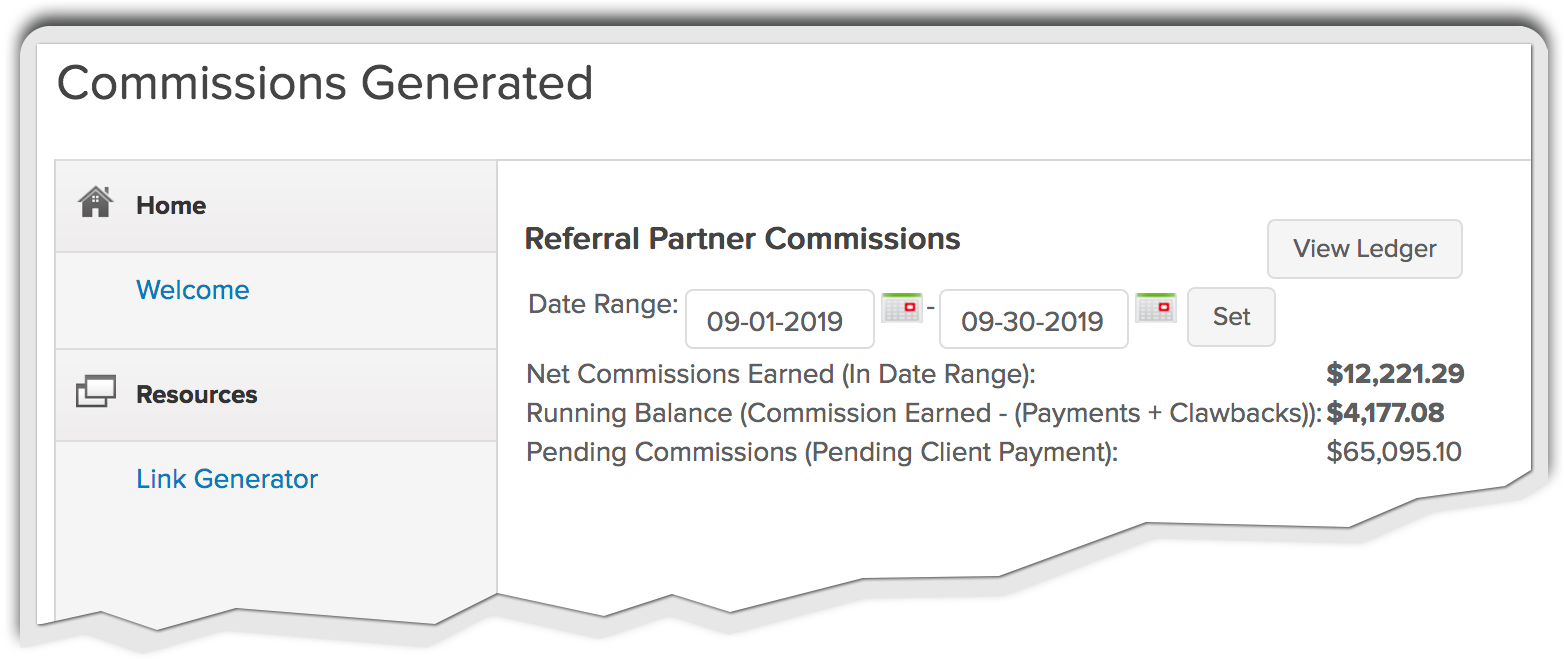Click the Referral Partner Commissions heading
The image size is (1564, 664).
point(742,239)
